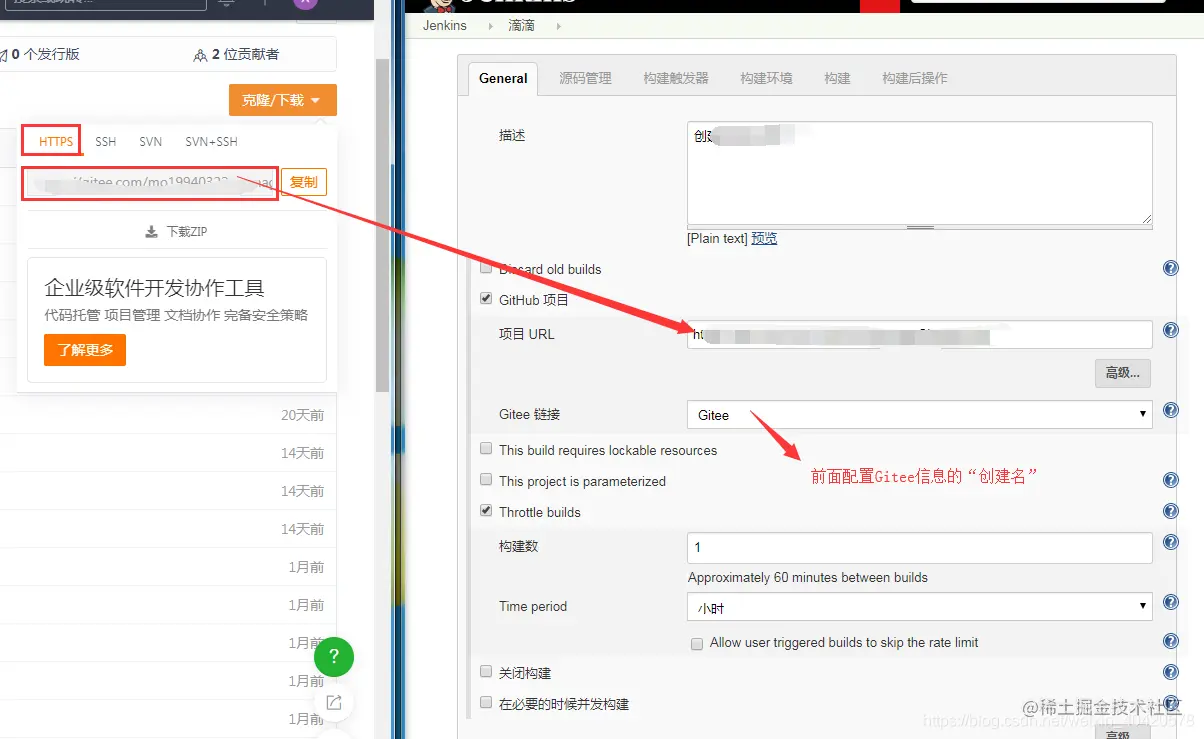Switch to the General tab
Image resolution: width=1204 pixels, height=739 pixels.
[x=503, y=78]
